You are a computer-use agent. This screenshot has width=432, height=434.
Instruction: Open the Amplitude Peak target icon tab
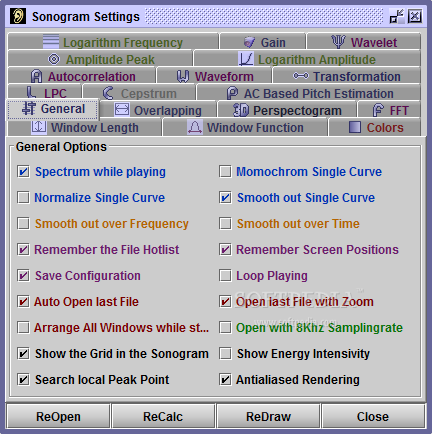click(54, 59)
